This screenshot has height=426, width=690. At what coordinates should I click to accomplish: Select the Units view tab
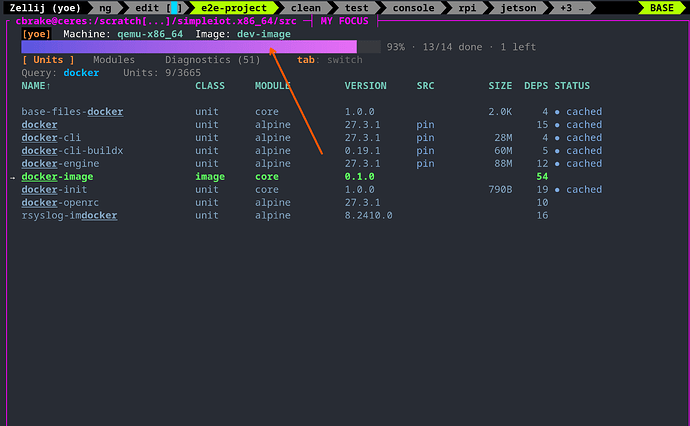pos(48,60)
